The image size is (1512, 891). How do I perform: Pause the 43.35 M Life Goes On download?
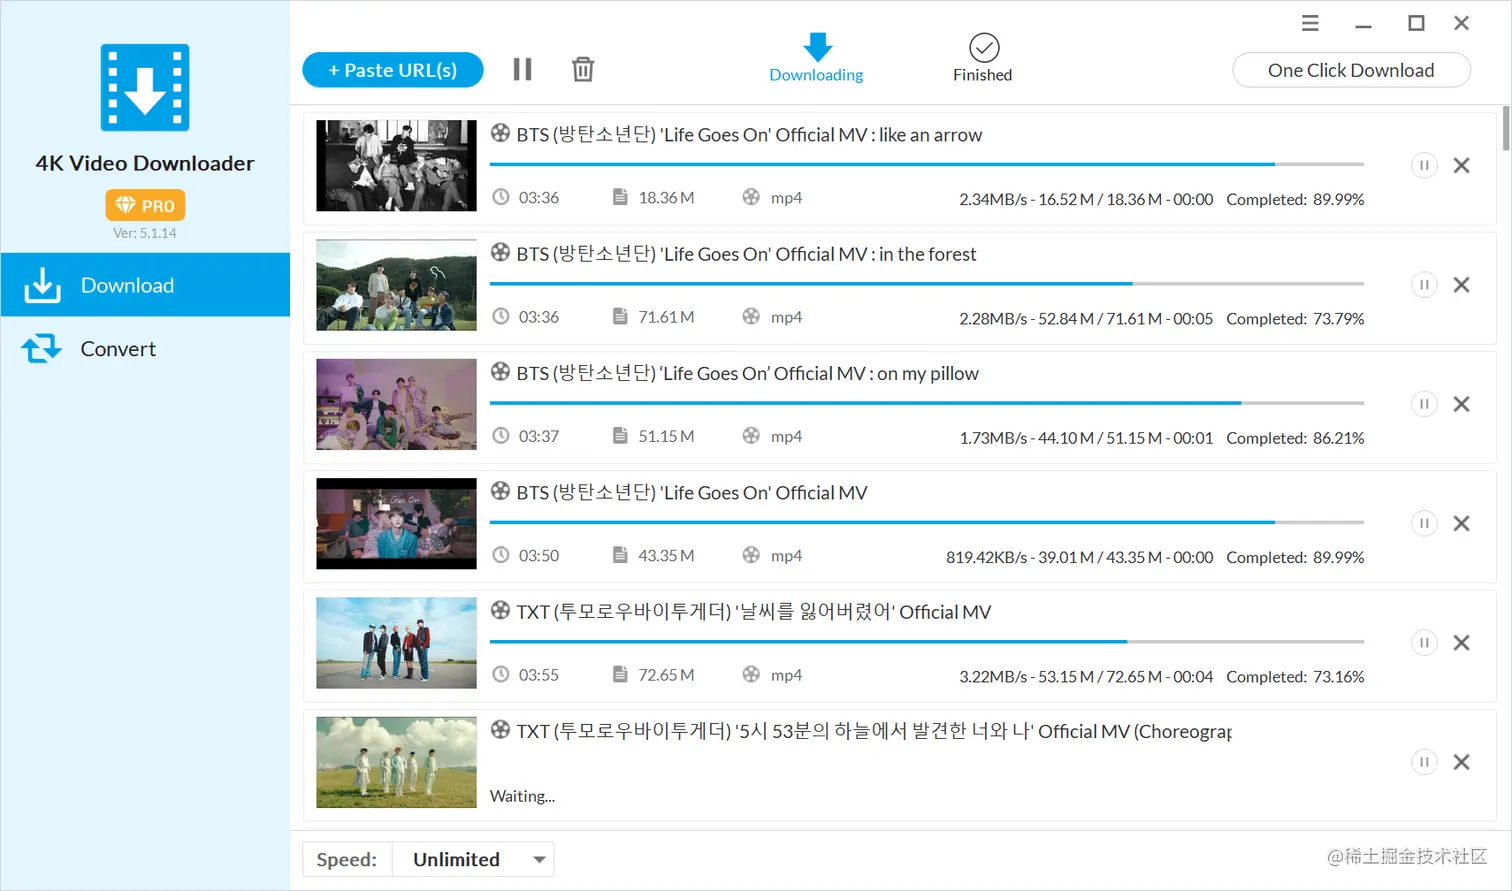tap(1424, 523)
